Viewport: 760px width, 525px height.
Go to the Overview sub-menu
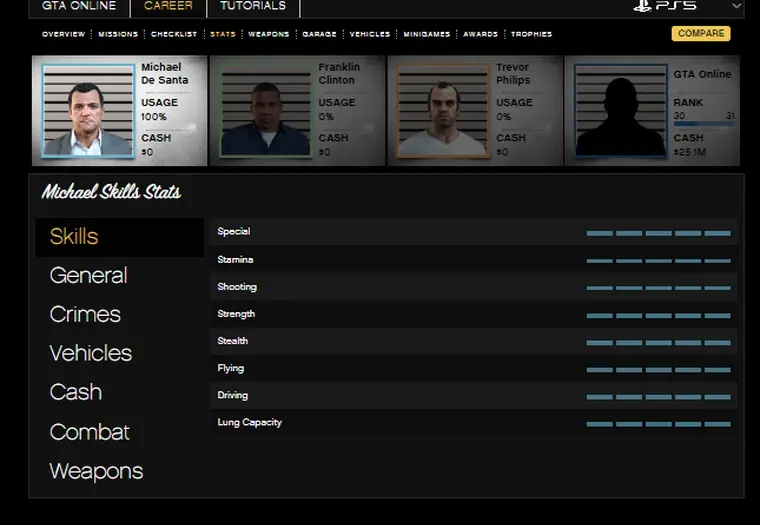[x=63, y=34]
